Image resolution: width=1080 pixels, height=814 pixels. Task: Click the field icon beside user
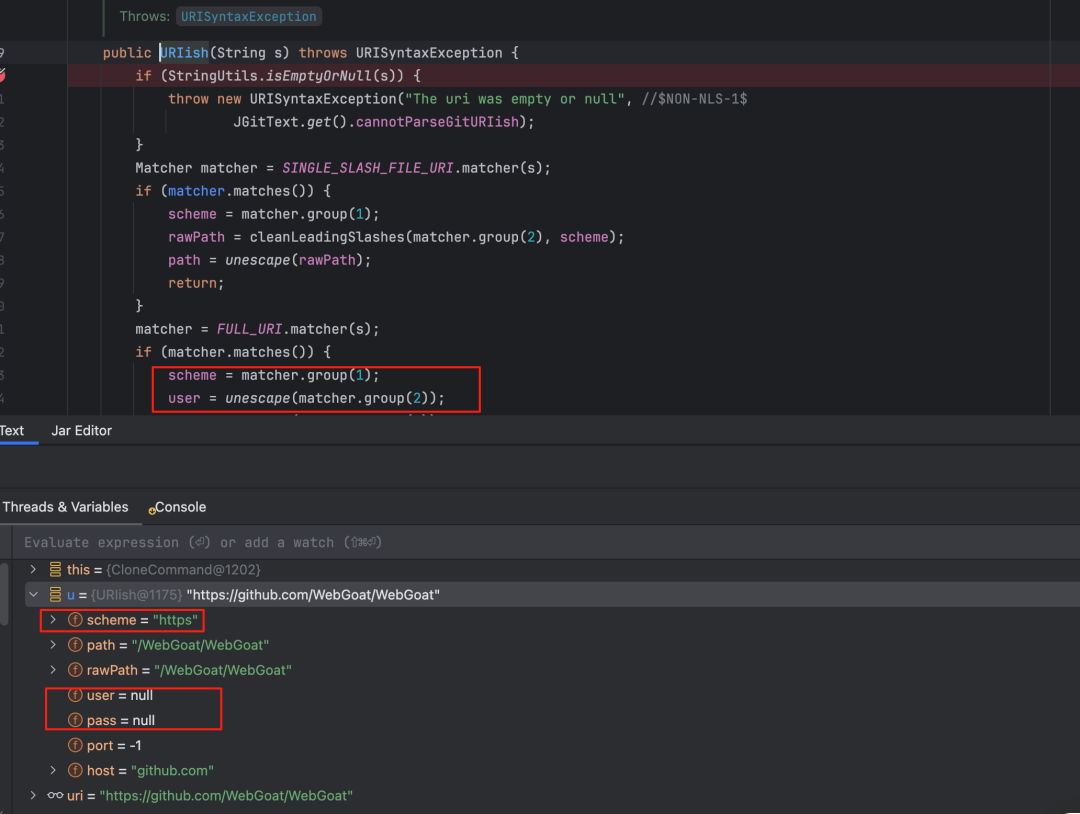[x=75, y=696]
